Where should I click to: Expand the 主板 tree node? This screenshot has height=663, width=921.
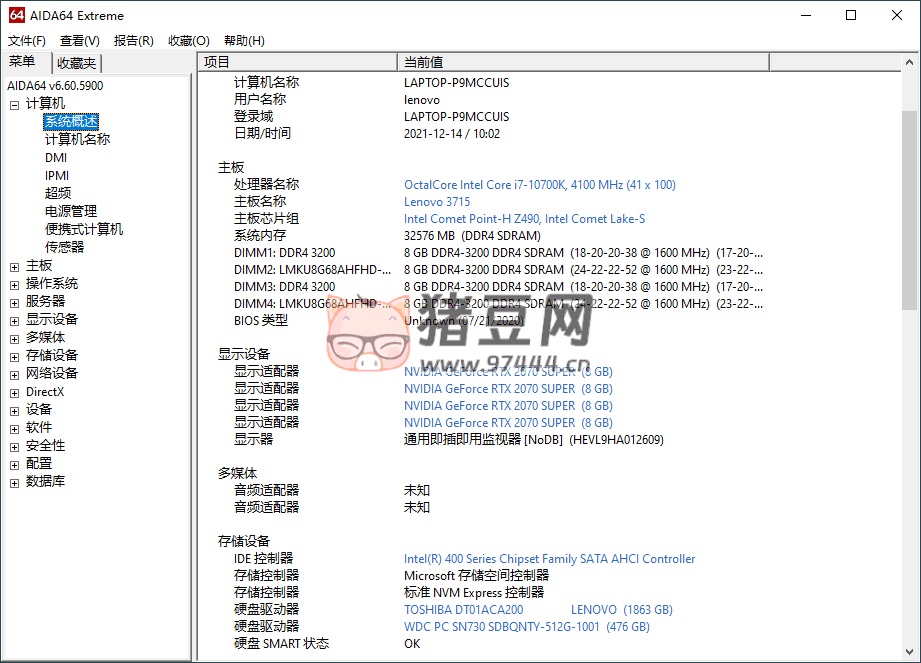coord(14,266)
